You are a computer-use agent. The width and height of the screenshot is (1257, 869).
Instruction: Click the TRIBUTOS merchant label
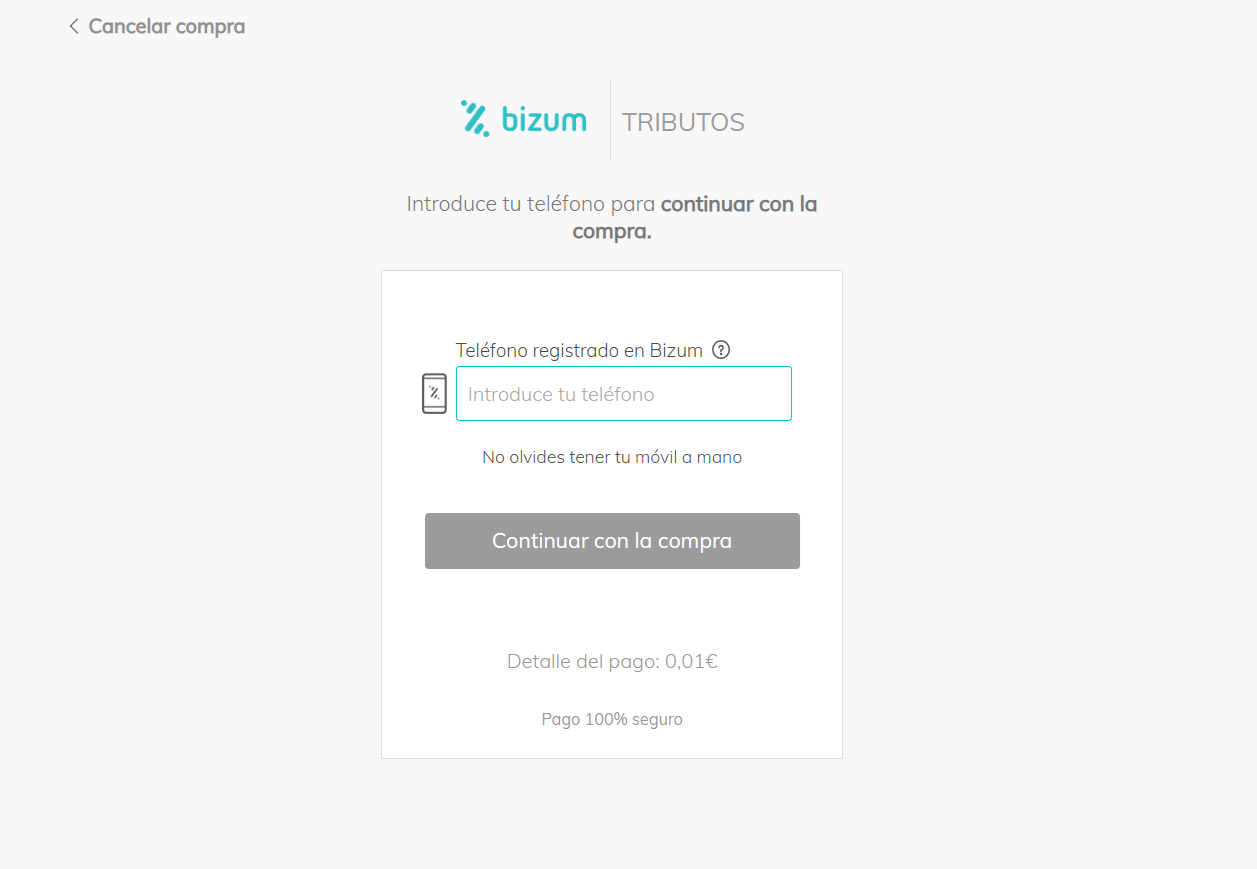pyautogui.click(x=683, y=122)
